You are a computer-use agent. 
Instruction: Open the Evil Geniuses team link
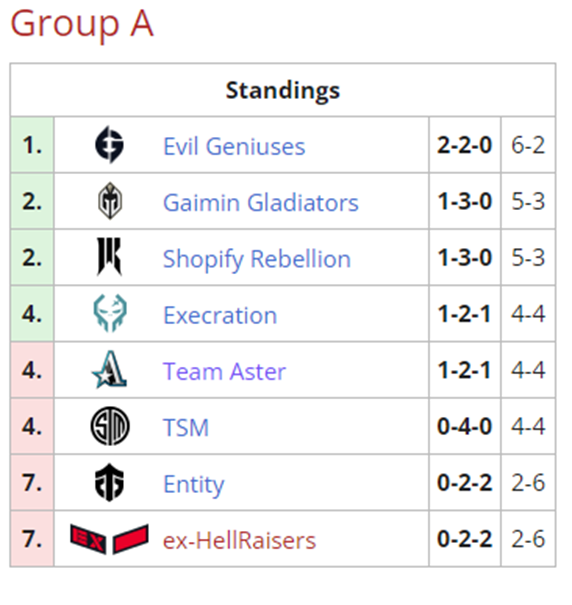tap(234, 146)
